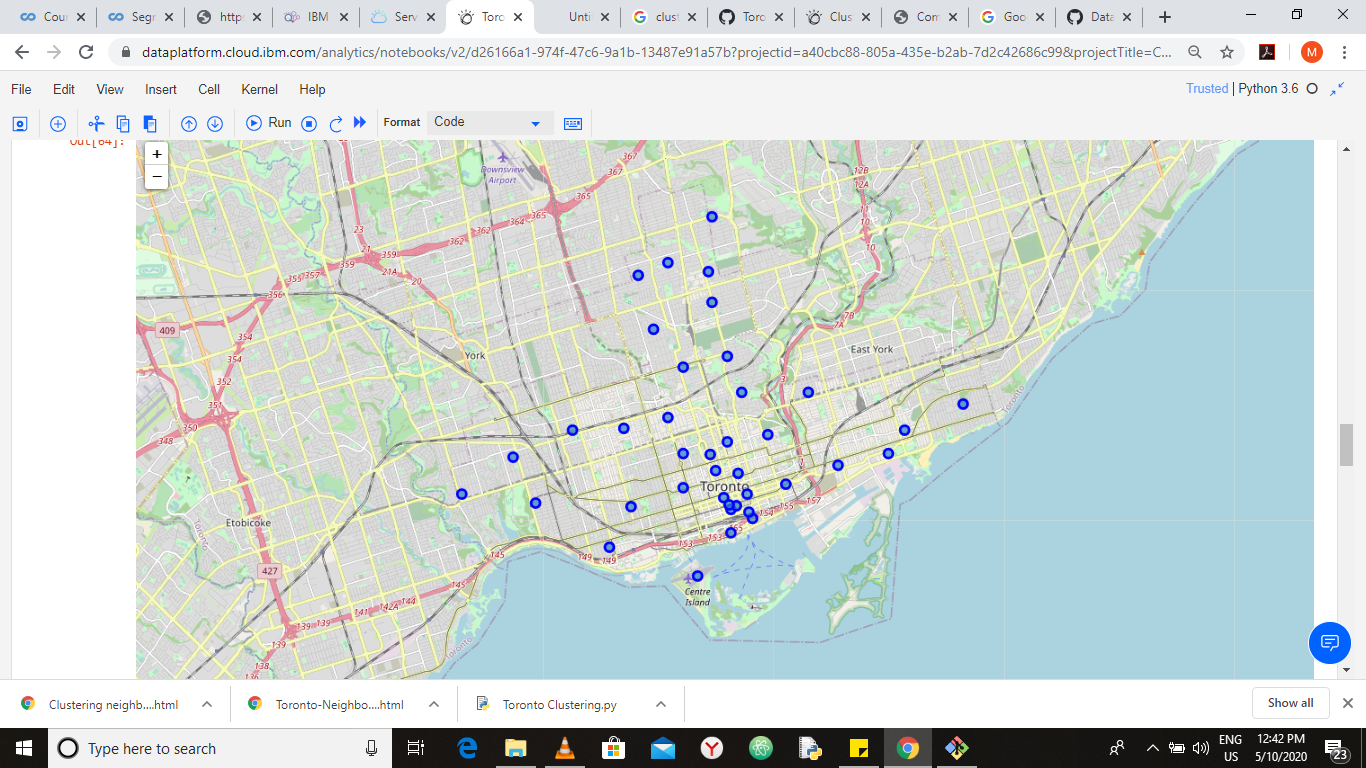Open options for the Toronto Clustering.py download
The height and width of the screenshot is (768, 1366).
click(660, 704)
